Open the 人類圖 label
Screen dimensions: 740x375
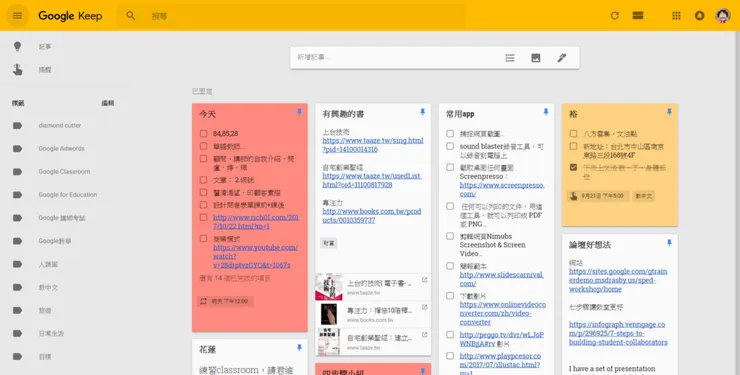coord(48,264)
